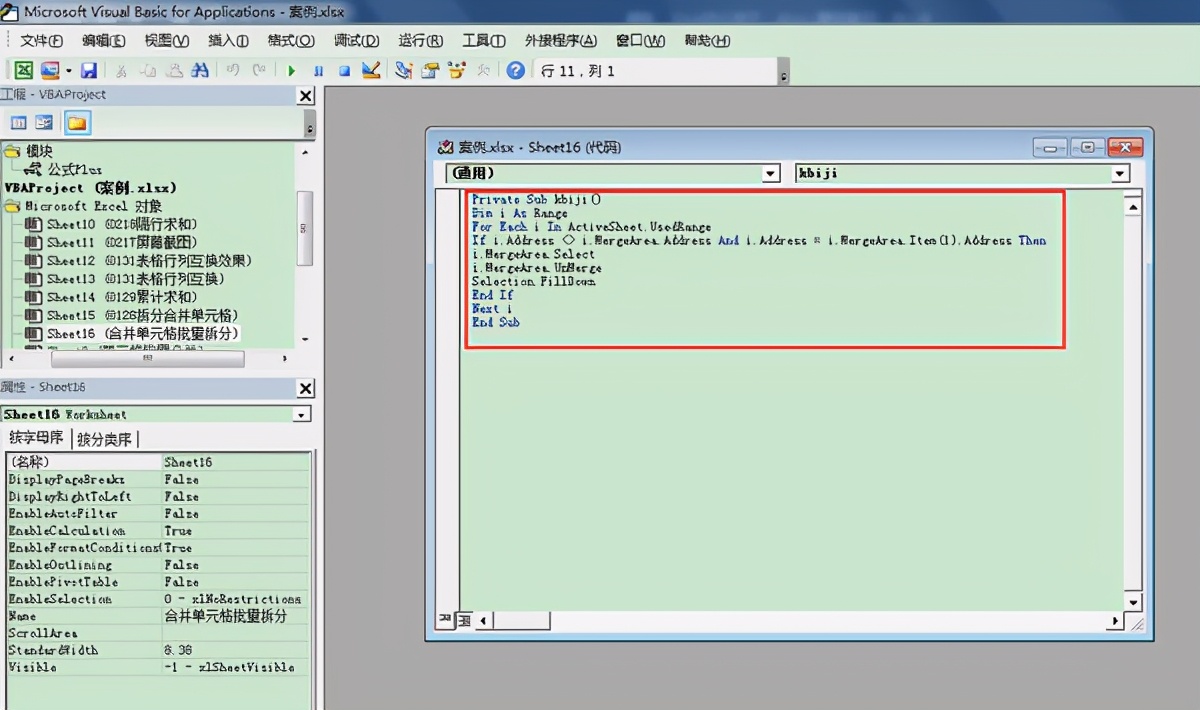Open the 工具(T) menu
The image size is (1200, 710).
pyautogui.click(x=484, y=41)
